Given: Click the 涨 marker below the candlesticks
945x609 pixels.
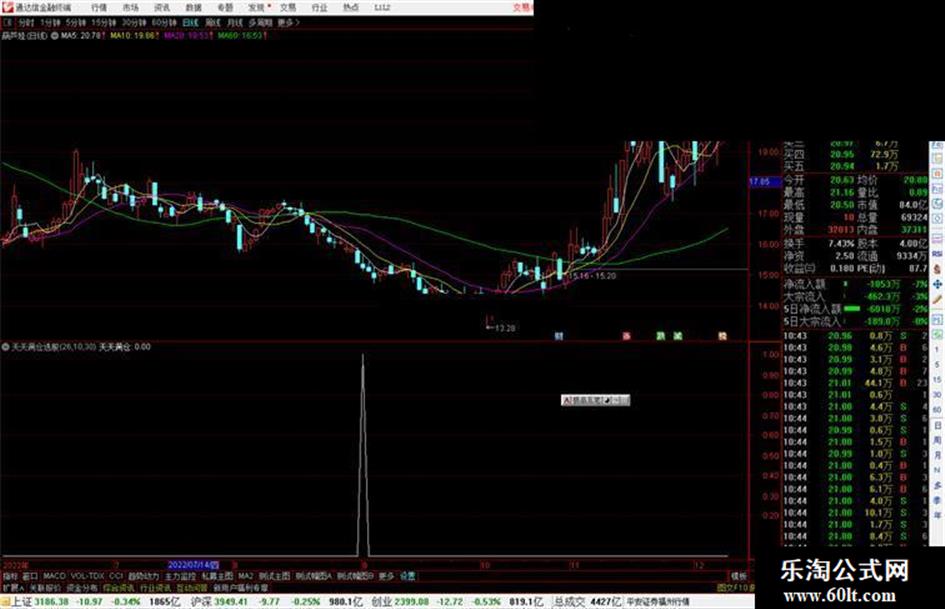Looking at the screenshot, I should (x=626, y=336).
